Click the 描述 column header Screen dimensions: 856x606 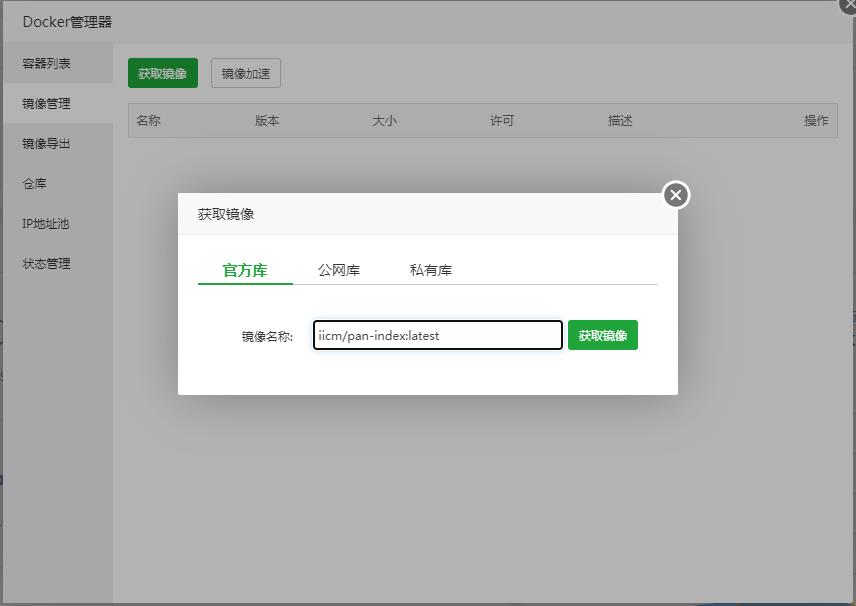coord(620,121)
